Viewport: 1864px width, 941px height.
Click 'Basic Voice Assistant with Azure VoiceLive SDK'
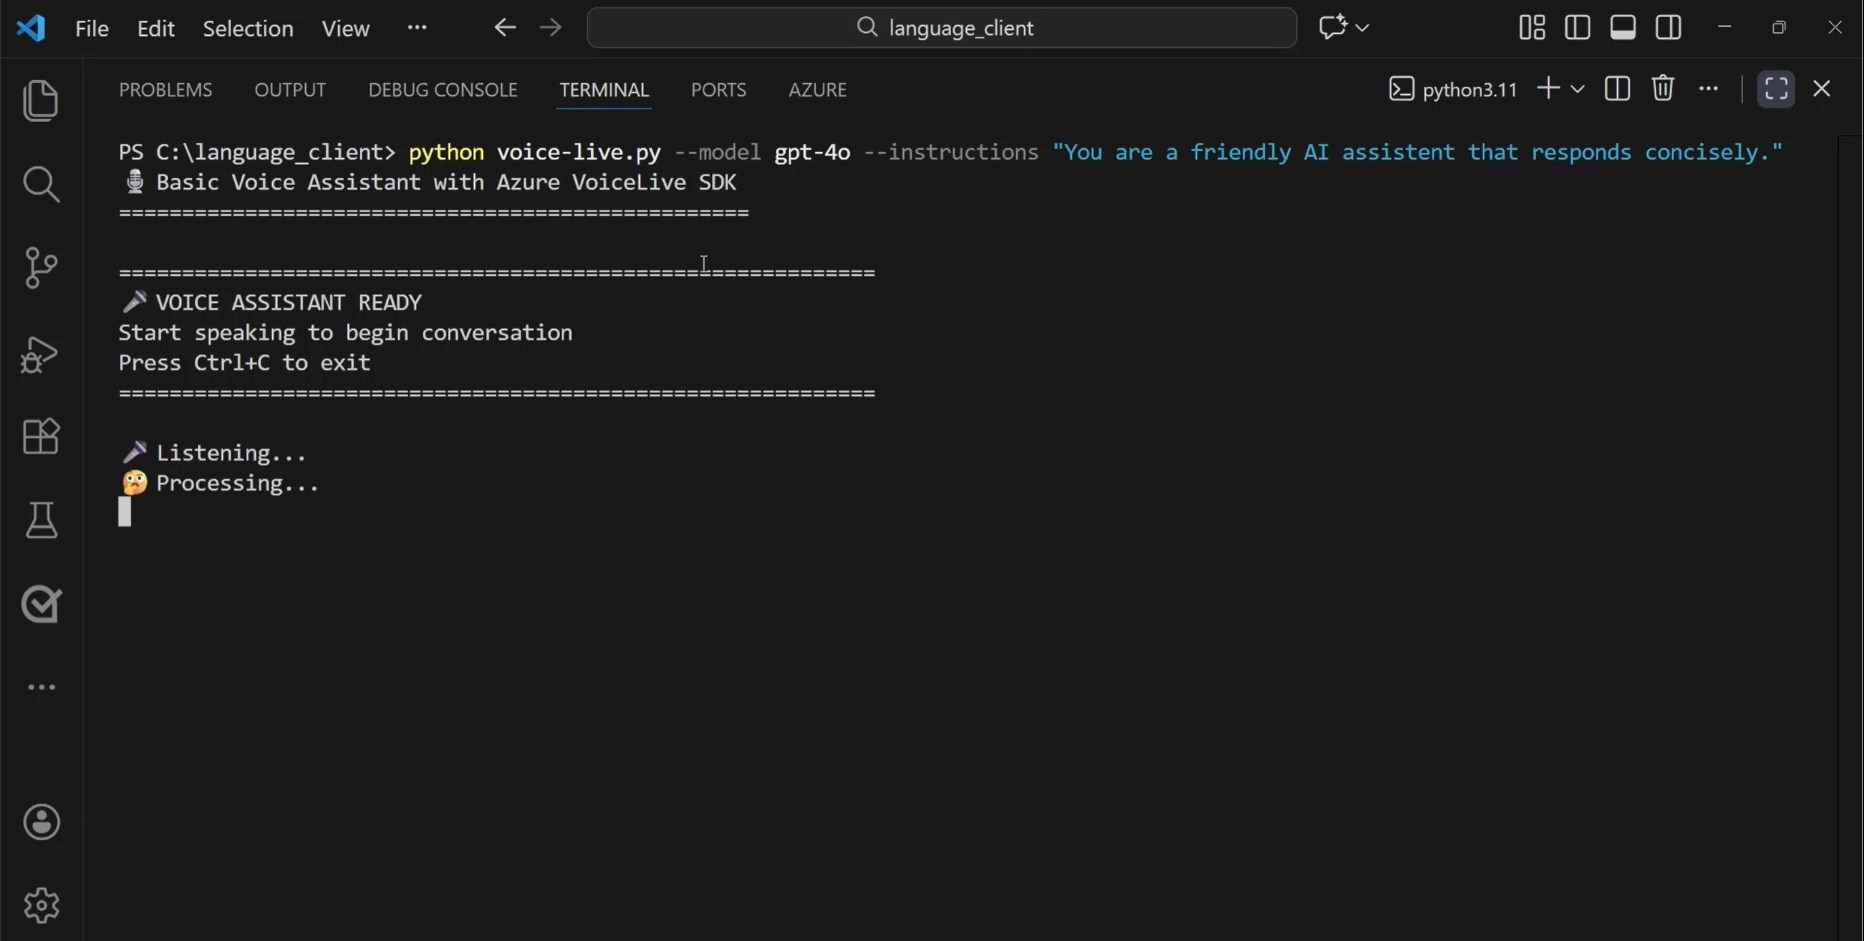[x=446, y=182]
